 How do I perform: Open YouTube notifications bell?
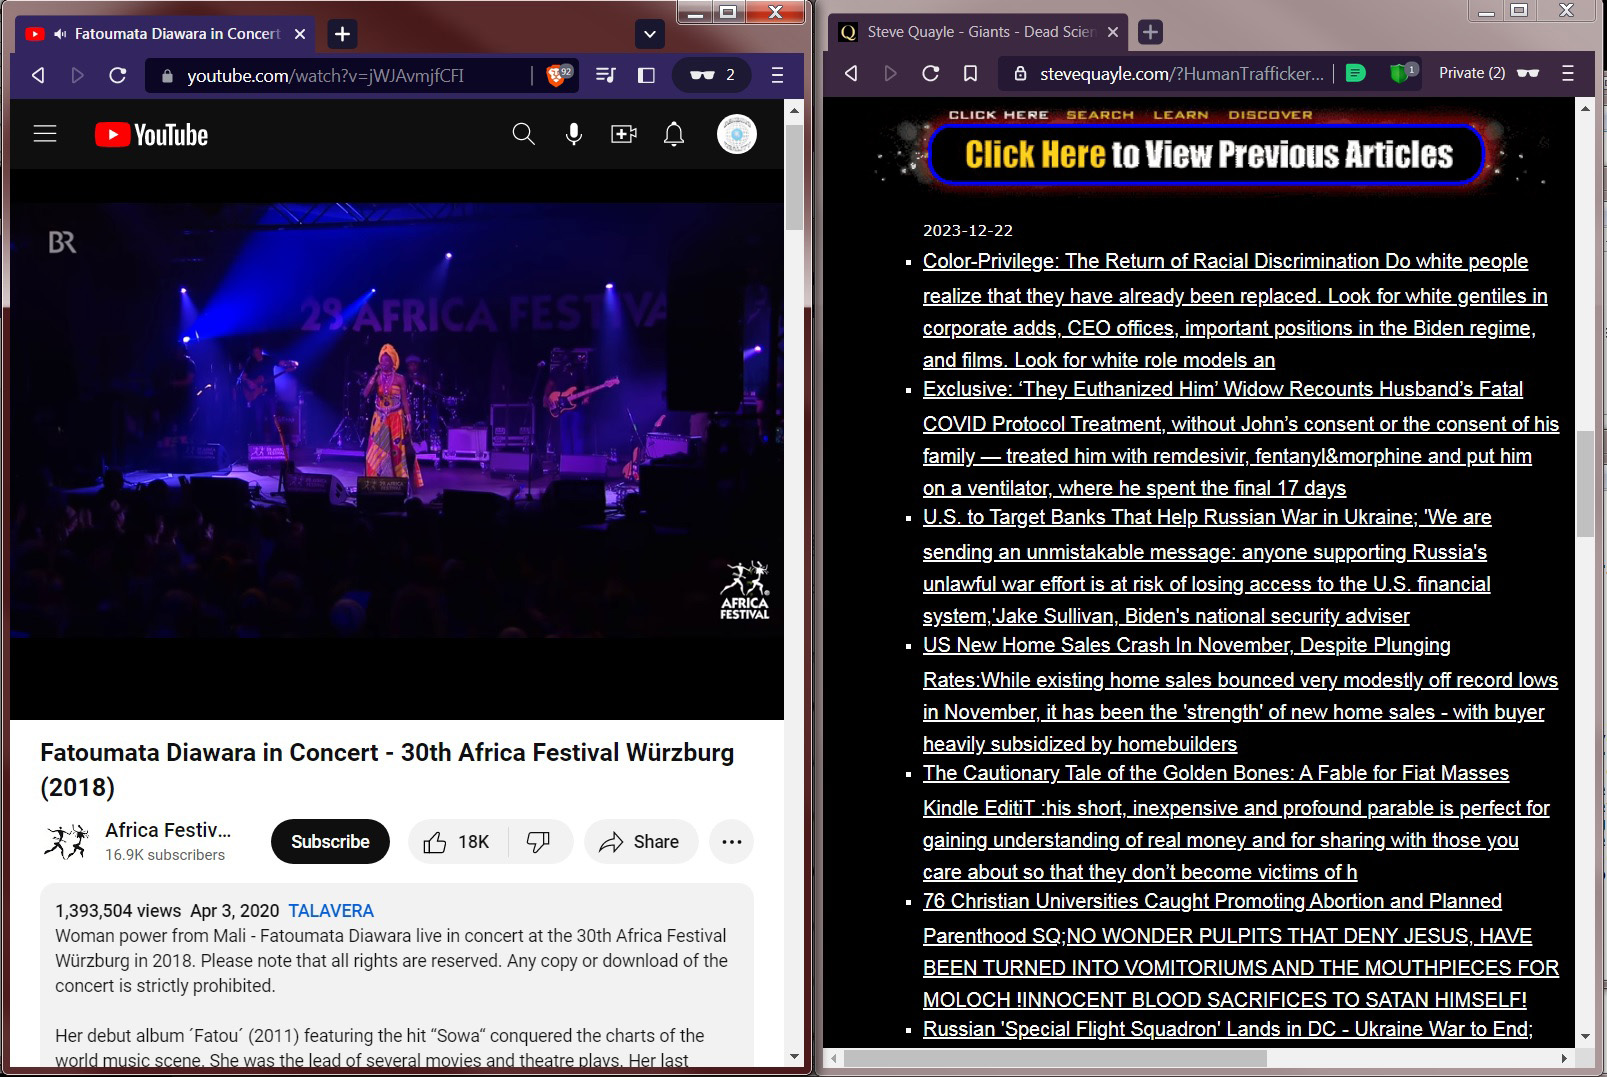tap(674, 133)
